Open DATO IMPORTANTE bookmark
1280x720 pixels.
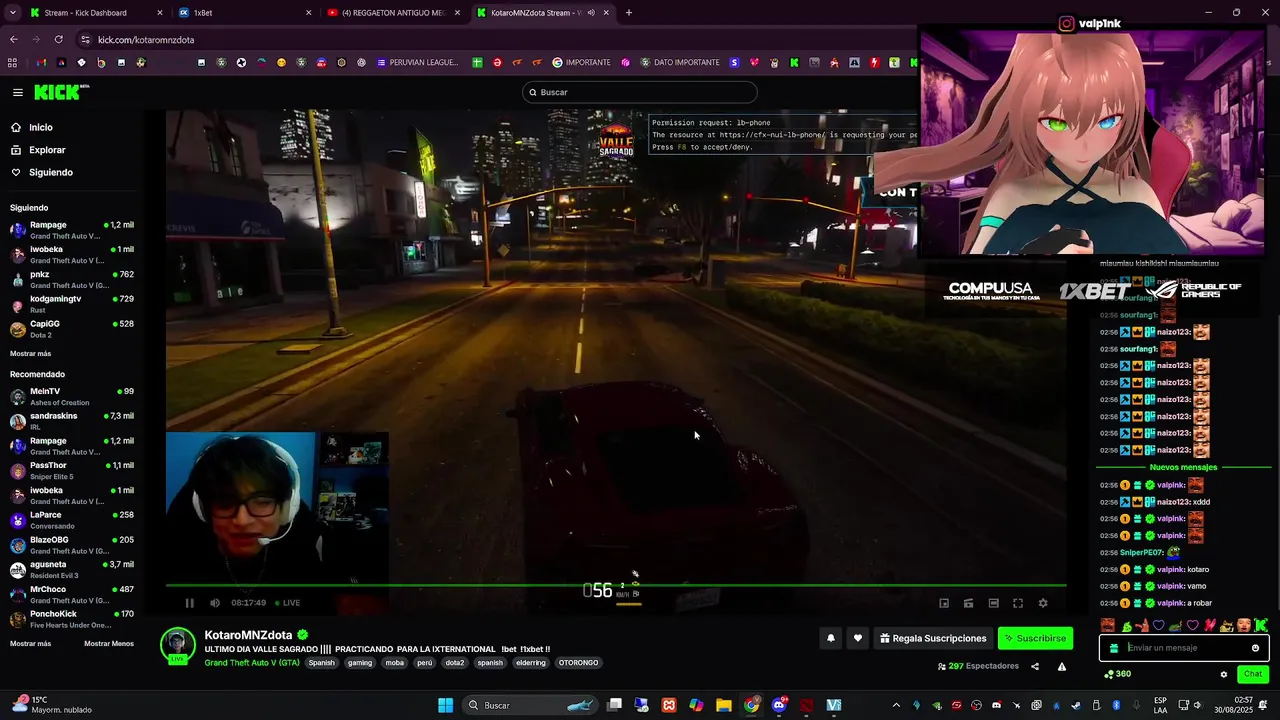(x=679, y=62)
